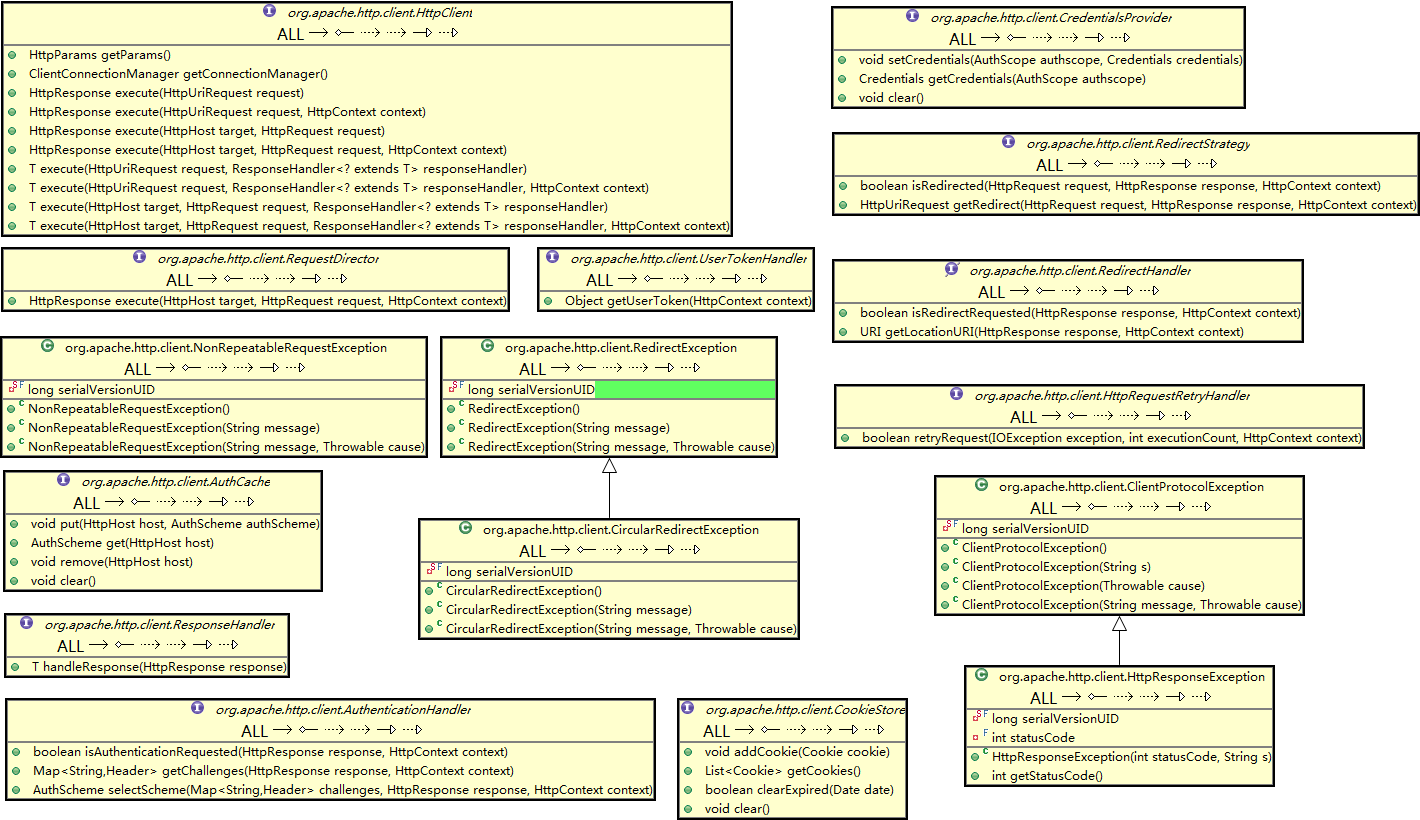Image resolution: width=1420 pixels, height=820 pixels.
Task: Click the private final icon beside int statusCode
Action: [980, 737]
